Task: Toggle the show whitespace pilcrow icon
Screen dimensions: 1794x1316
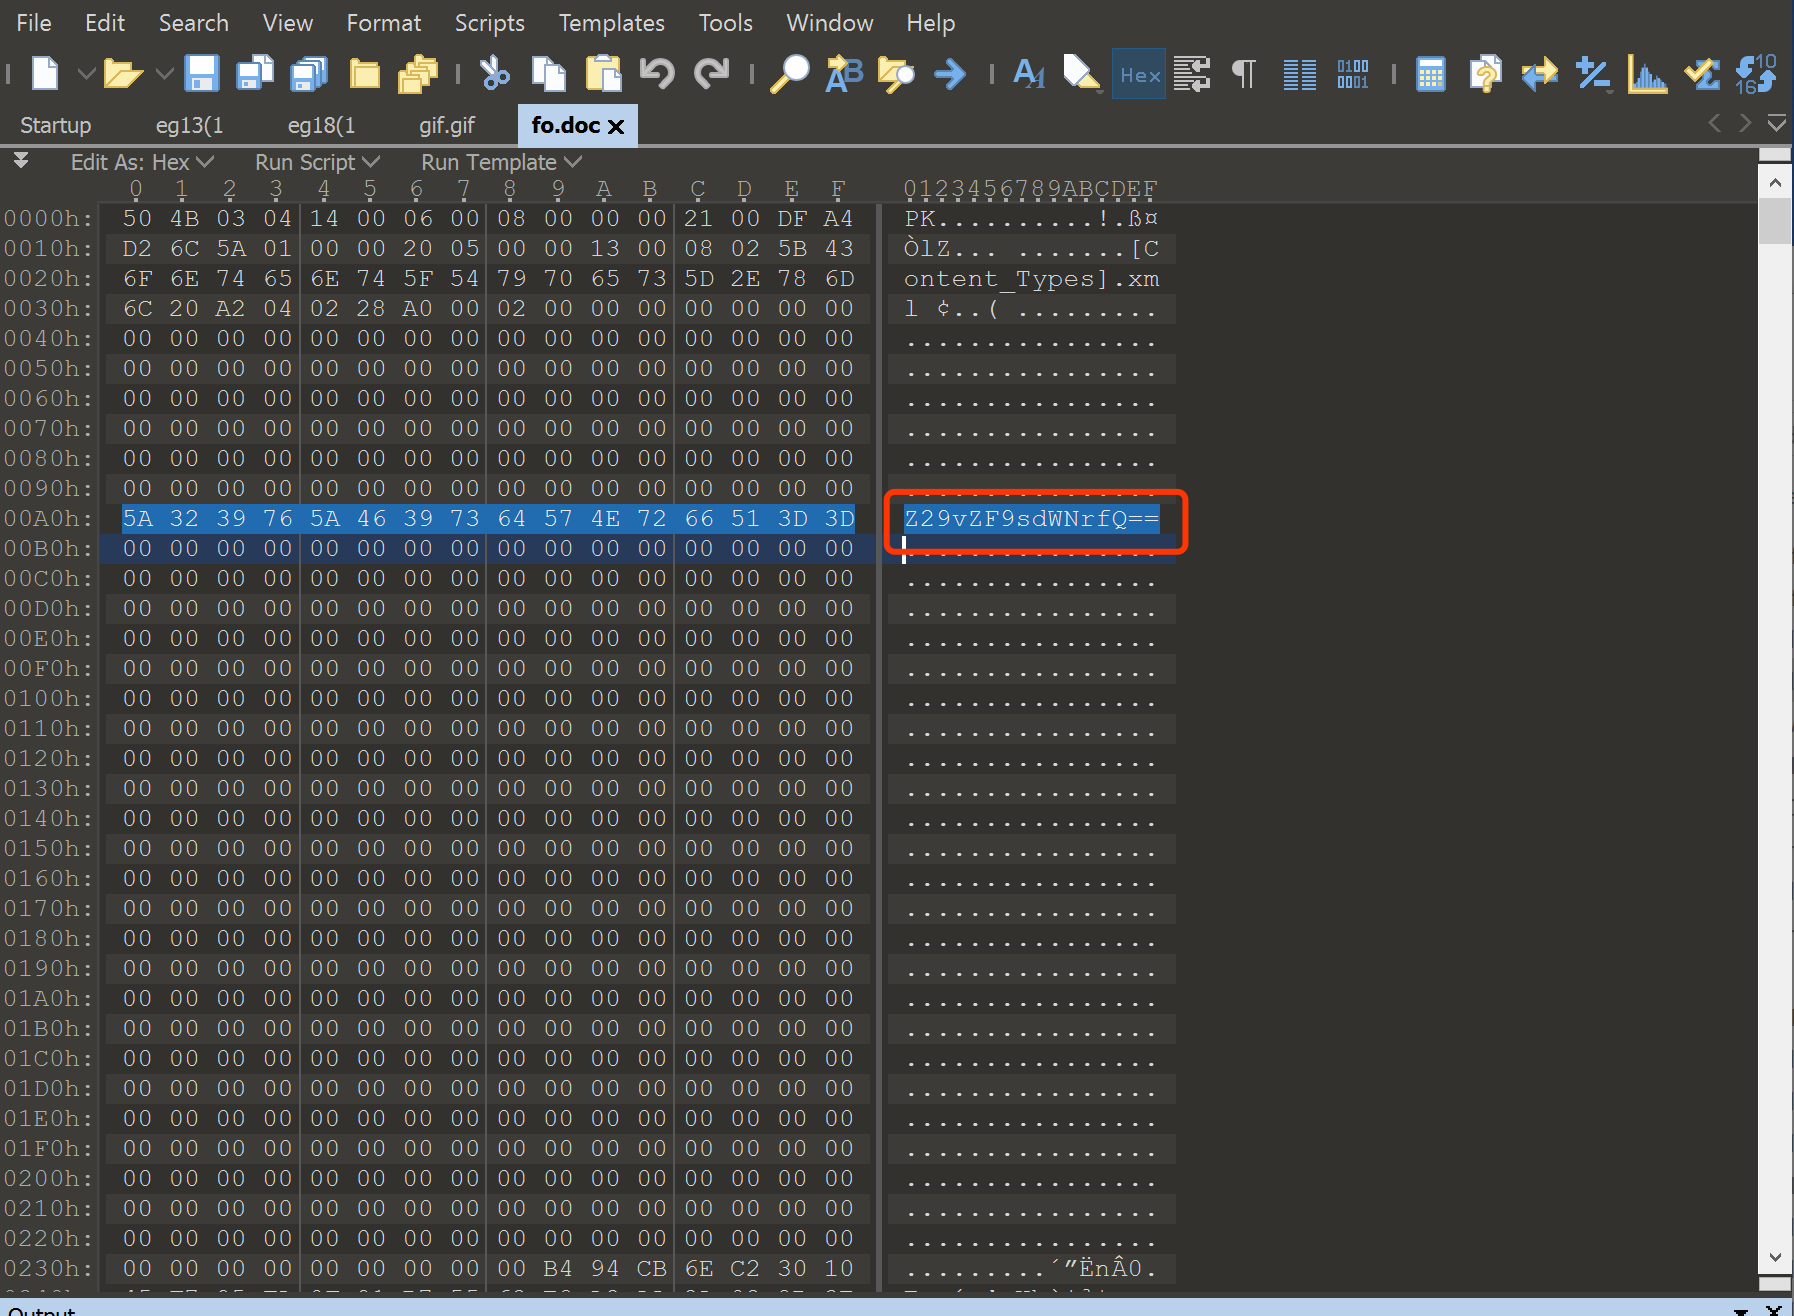Action: click(x=1244, y=74)
